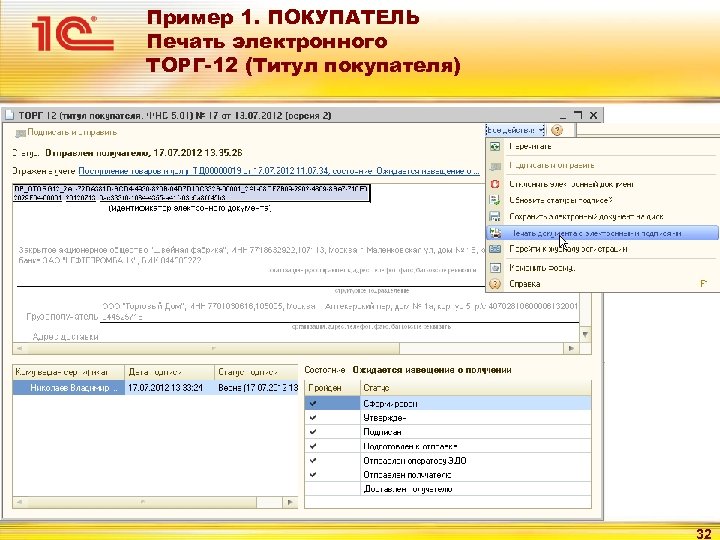The width and height of the screenshot is (720, 540).
Task: Click the Статус column header in states table
Action: click(x=476, y=388)
